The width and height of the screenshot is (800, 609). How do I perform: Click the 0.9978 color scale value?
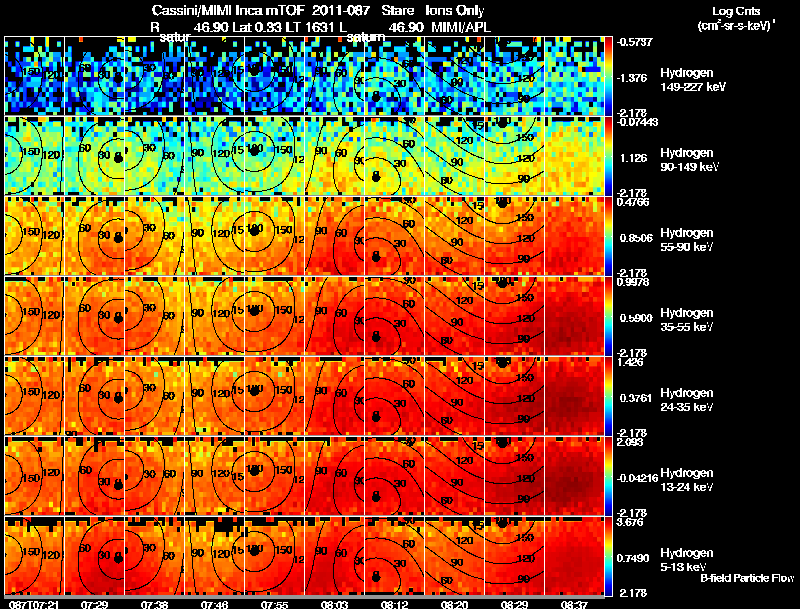tap(633, 282)
